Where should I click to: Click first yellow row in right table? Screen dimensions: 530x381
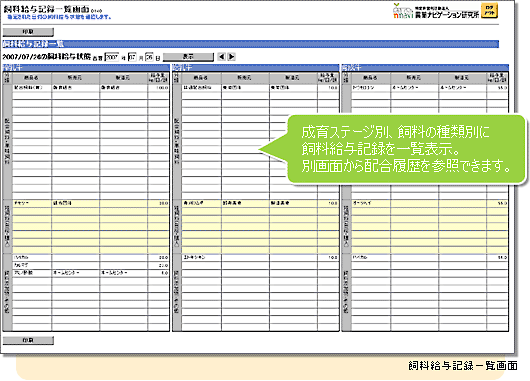point(430,203)
